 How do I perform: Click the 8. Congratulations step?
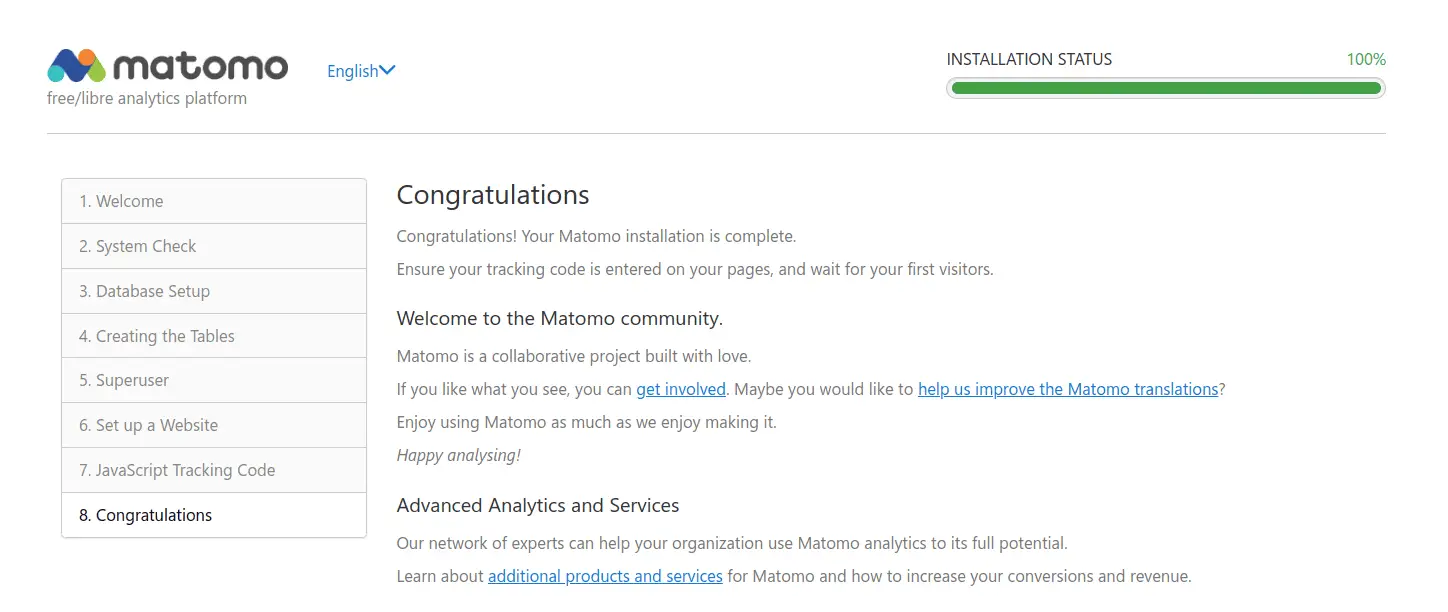click(x=214, y=515)
